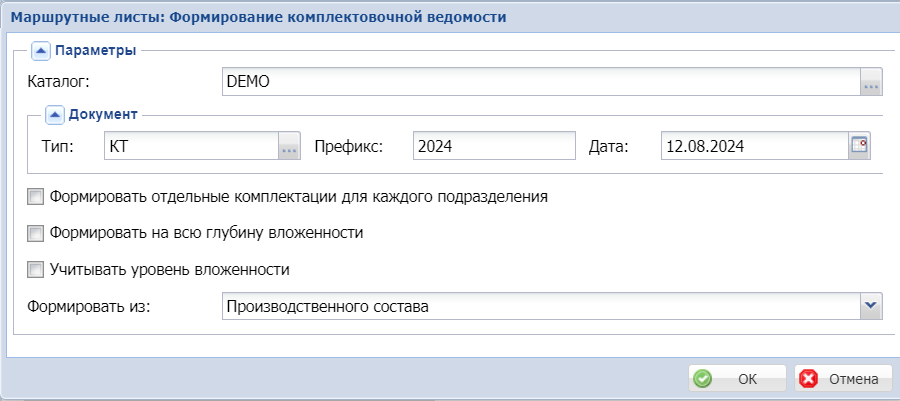The width and height of the screenshot is (900, 401).
Task: Click the Параметры section title
Action: point(96,50)
